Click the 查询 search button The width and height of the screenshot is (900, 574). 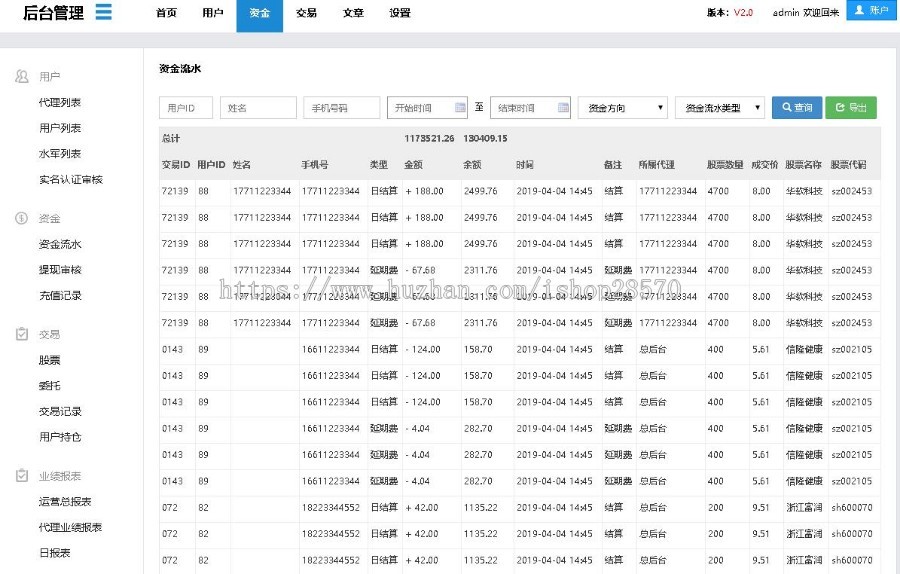797,107
